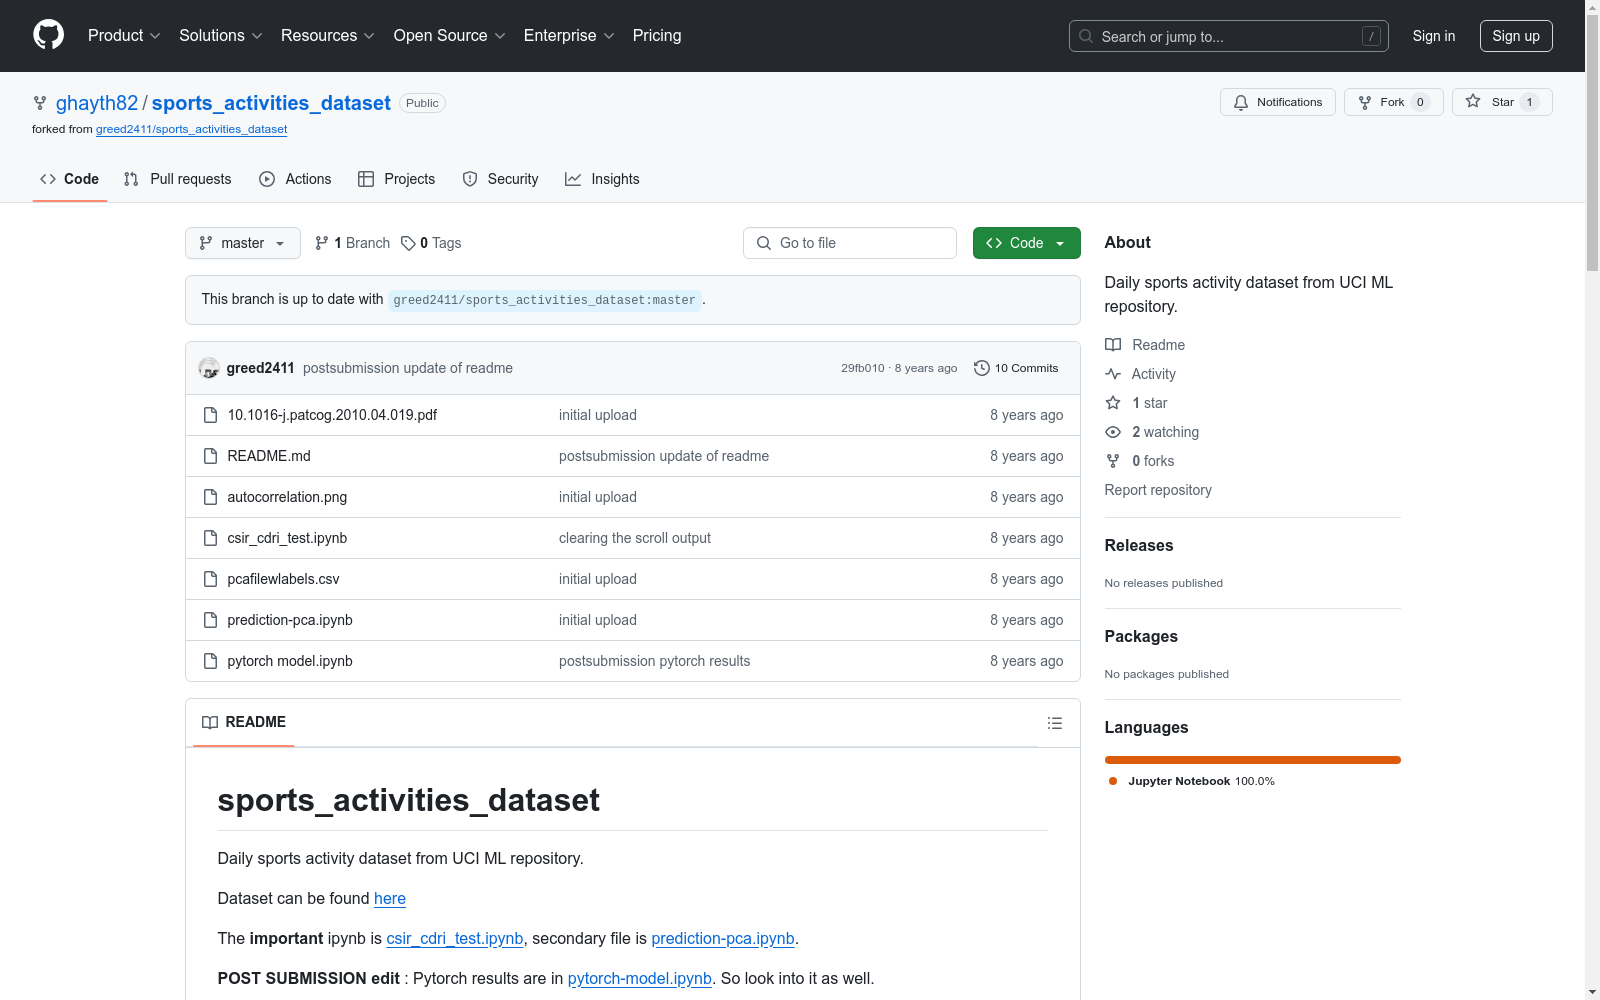The image size is (1600, 1000).
Task: Click the commits history clock icon
Action: point(982,368)
